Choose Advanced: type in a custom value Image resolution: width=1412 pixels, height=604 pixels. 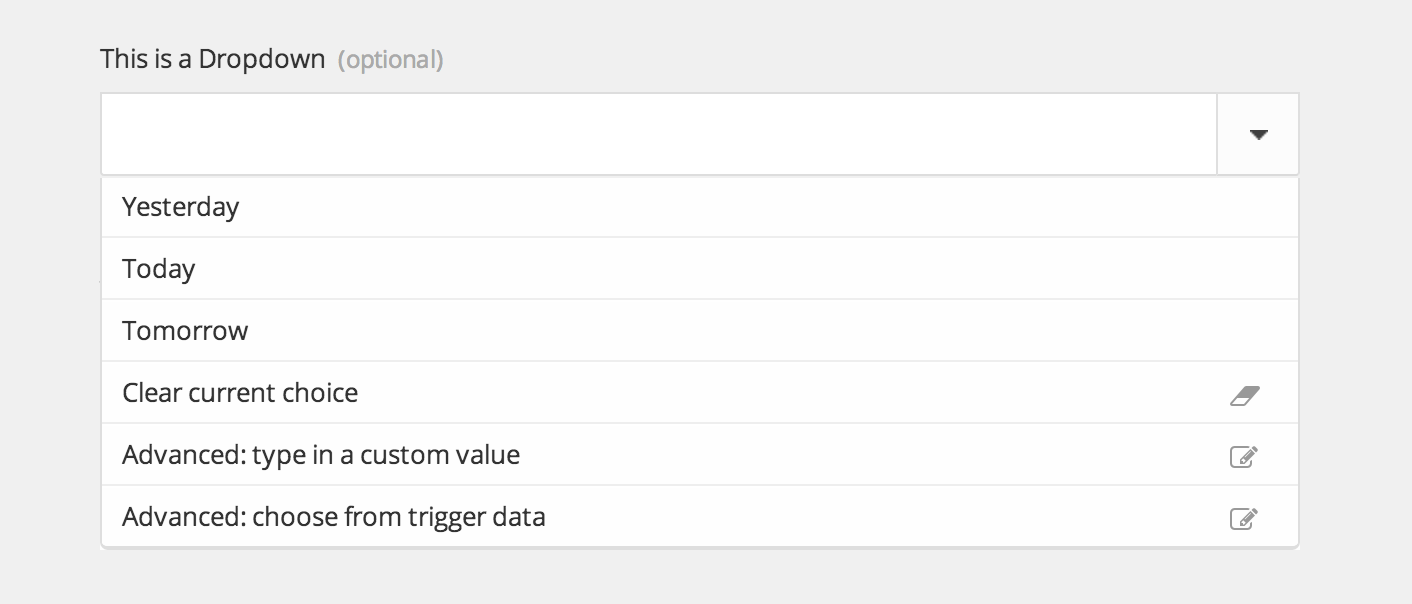tap(321, 455)
